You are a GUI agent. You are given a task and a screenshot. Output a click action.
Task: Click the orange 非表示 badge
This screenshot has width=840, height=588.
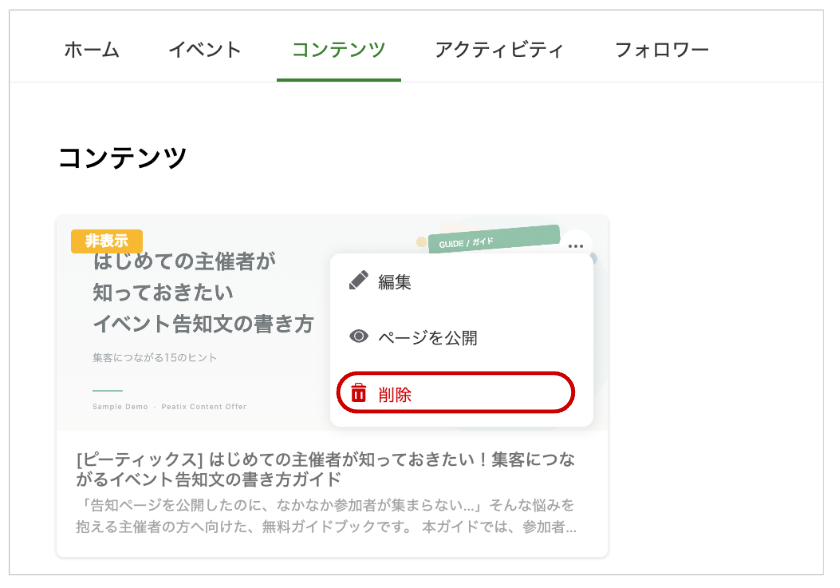[x=107, y=241]
